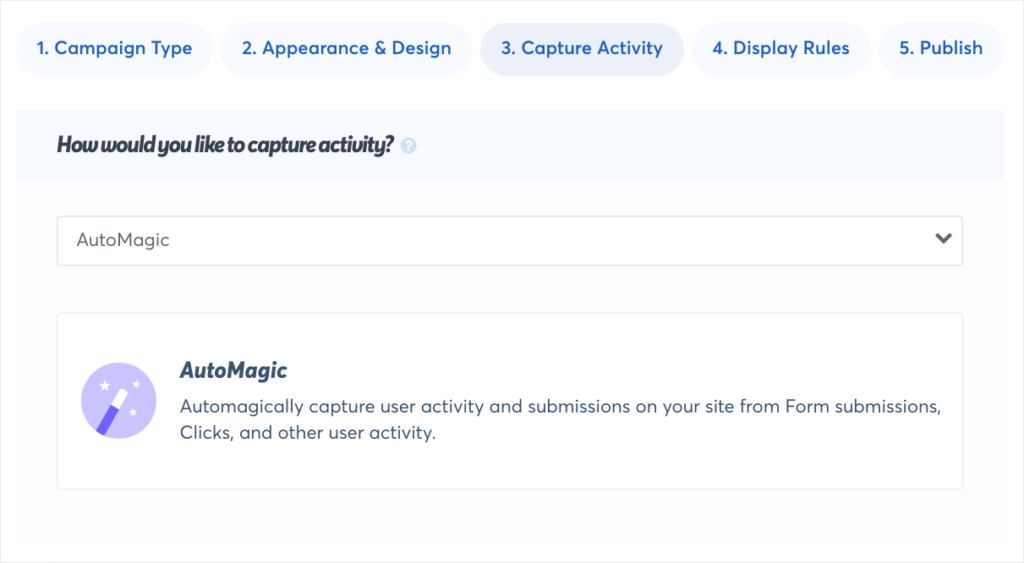1024x563 pixels.
Task: Click 'Clicks, and other user activity' line
Action: point(308,432)
